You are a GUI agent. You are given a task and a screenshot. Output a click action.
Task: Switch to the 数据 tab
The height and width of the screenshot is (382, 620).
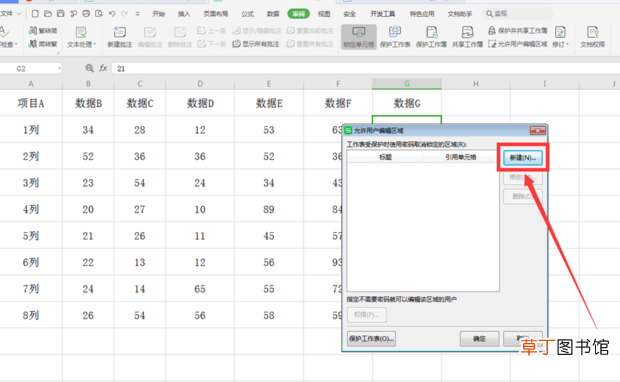click(273, 14)
